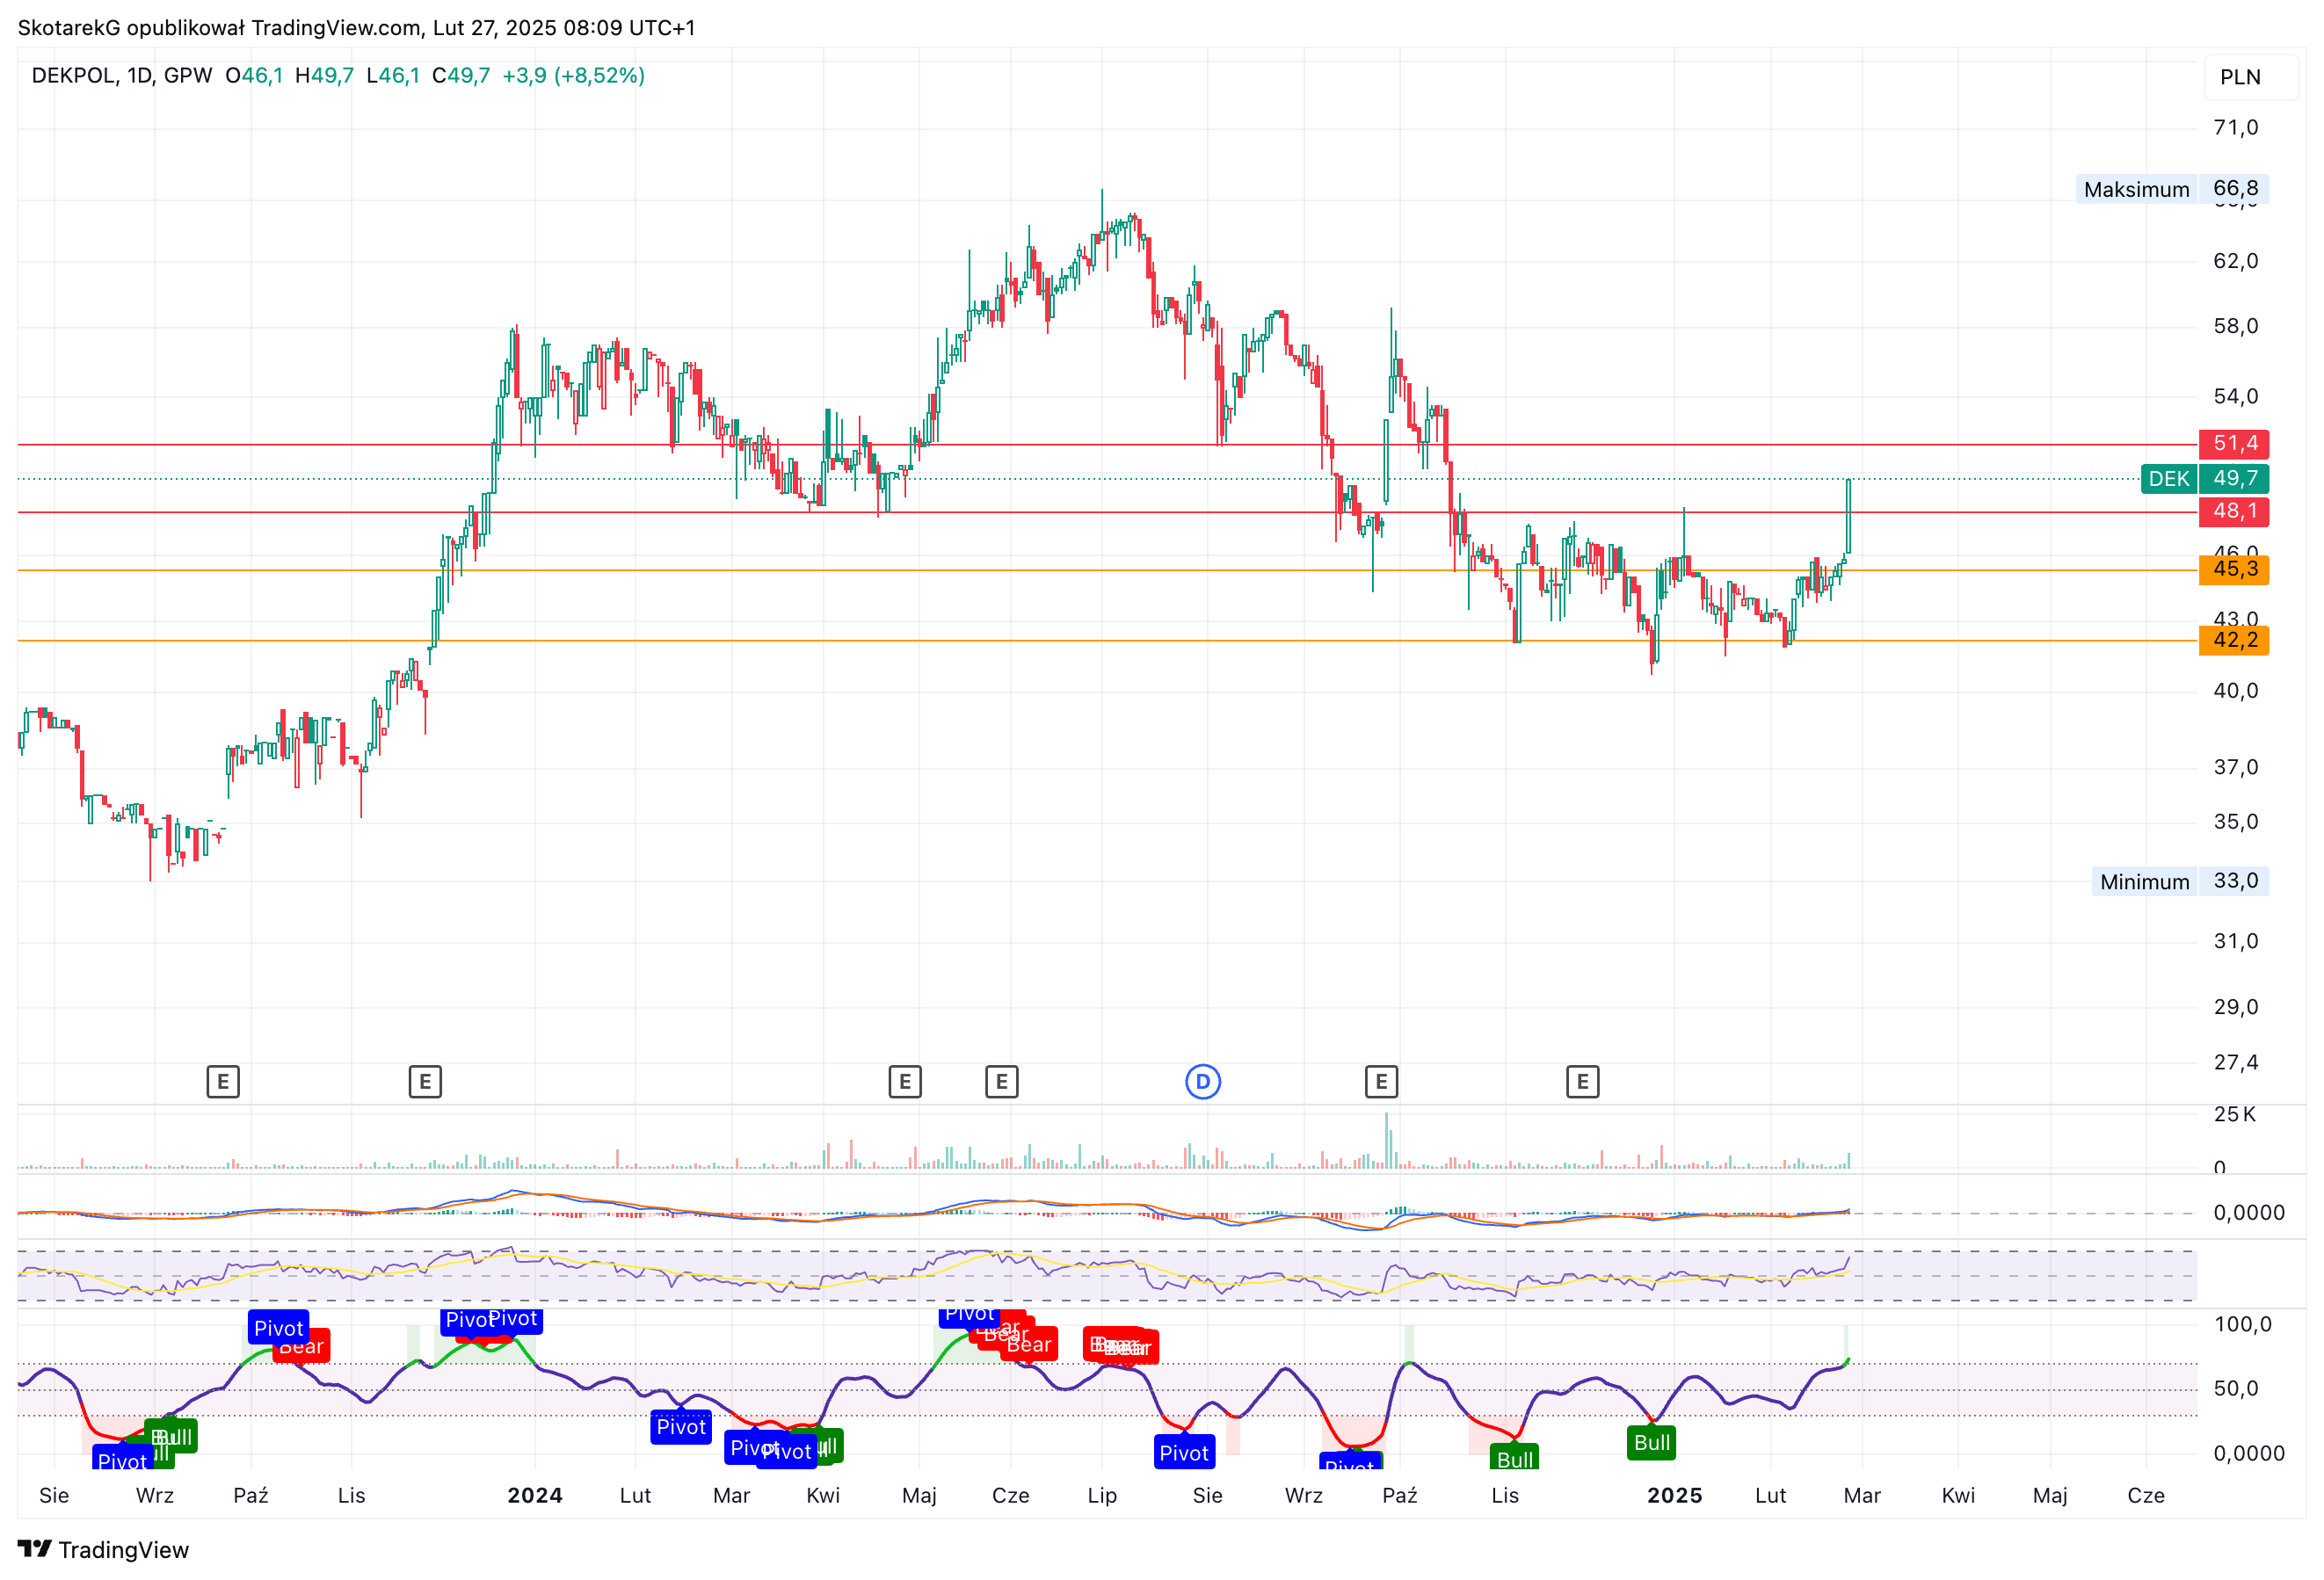Click the TradingView logo at bottom left
This screenshot has width=2324, height=1580.
[x=103, y=1549]
